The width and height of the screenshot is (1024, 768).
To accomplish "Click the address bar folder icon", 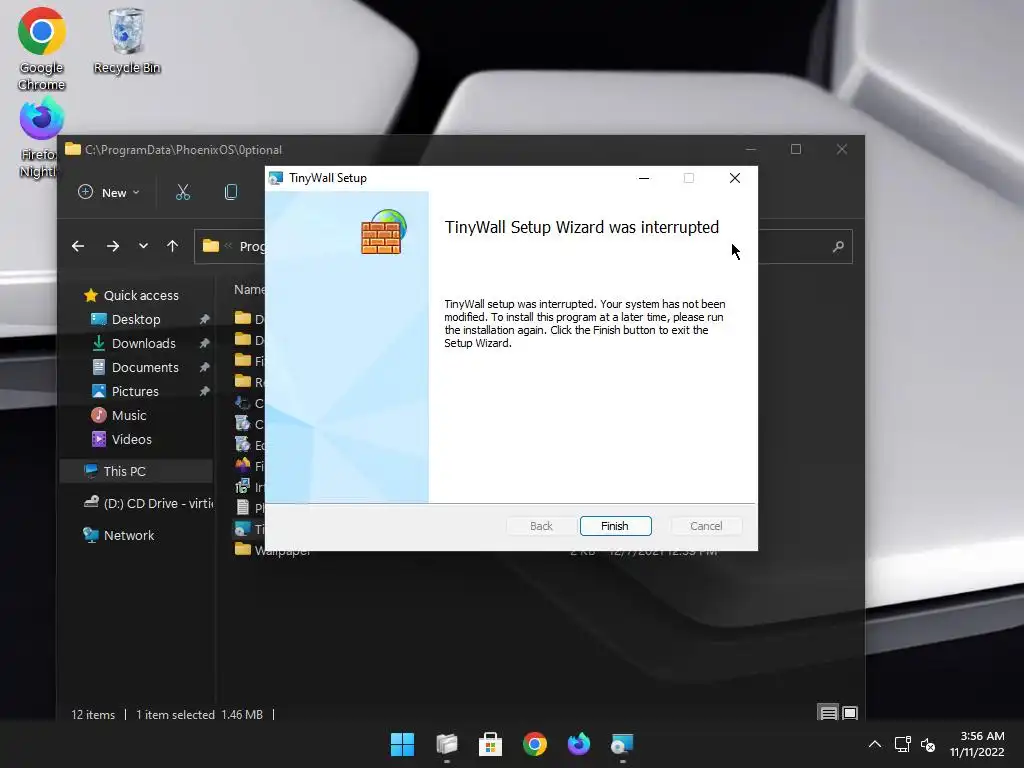I will [x=210, y=246].
